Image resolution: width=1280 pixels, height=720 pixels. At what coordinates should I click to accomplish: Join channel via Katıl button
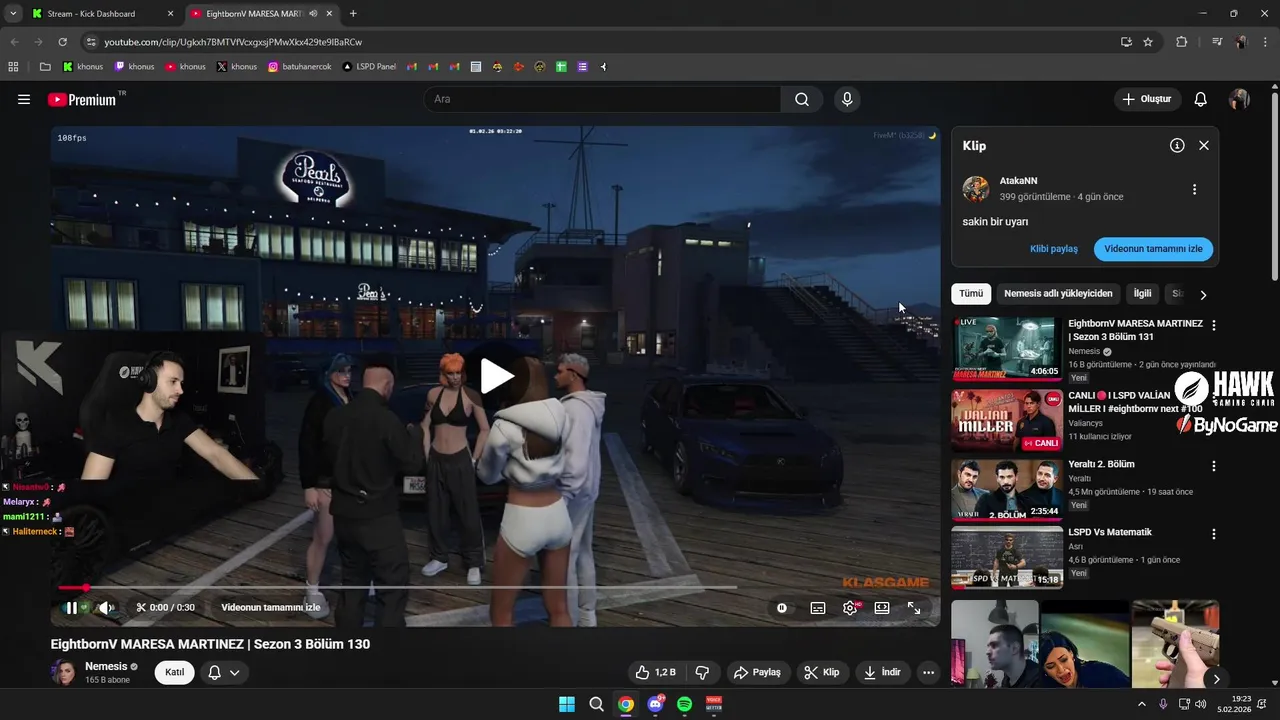tap(174, 672)
